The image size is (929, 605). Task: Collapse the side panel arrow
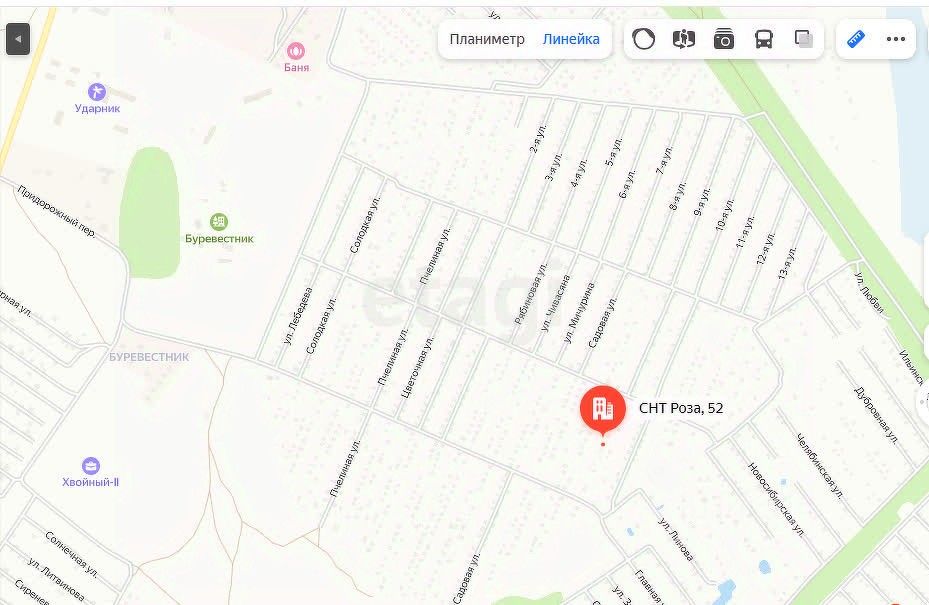point(18,39)
